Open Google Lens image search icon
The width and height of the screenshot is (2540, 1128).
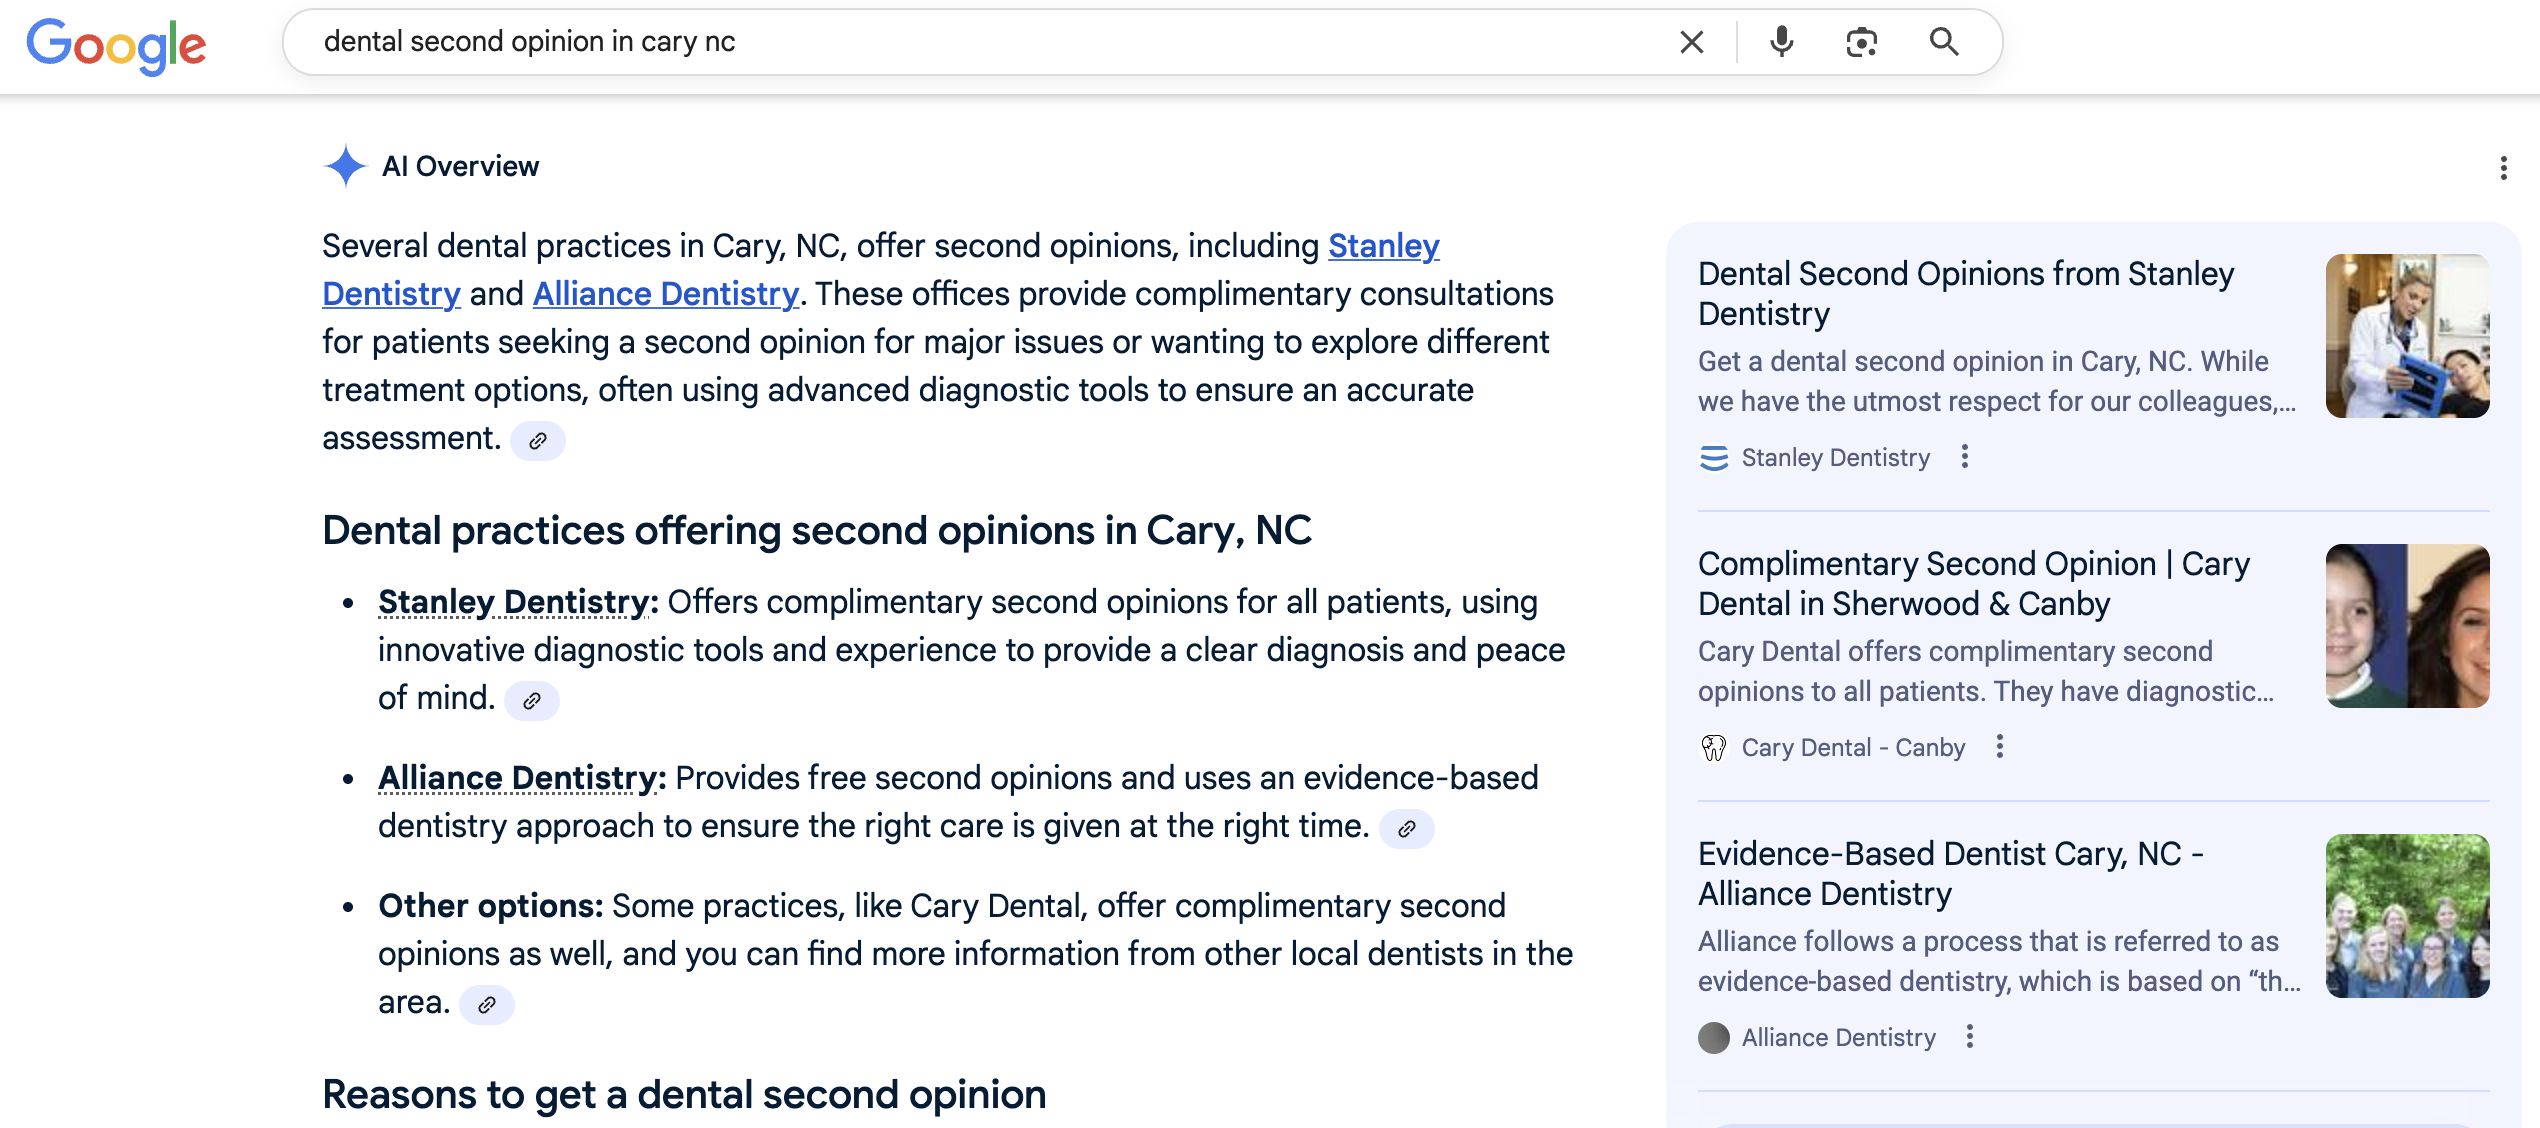click(x=1861, y=42)
